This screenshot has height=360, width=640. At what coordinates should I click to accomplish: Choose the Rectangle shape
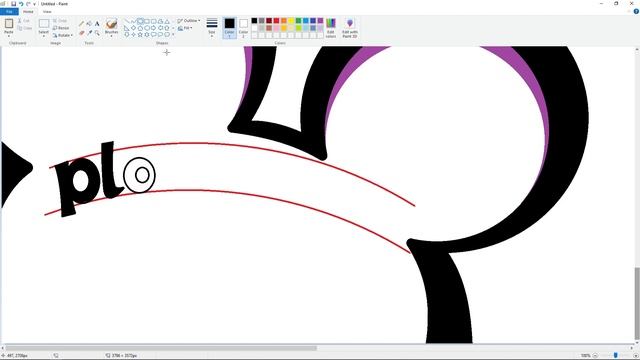tap(147, 21)
